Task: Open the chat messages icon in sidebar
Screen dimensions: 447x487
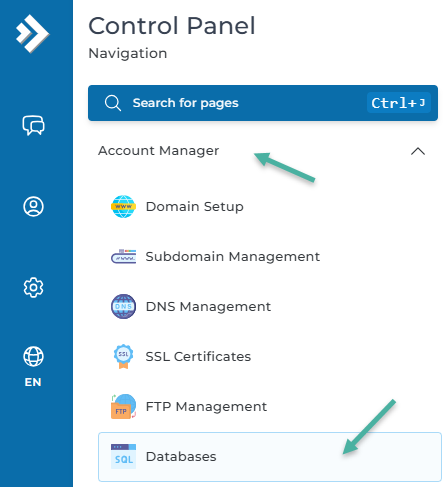Action: click(33, 126)
